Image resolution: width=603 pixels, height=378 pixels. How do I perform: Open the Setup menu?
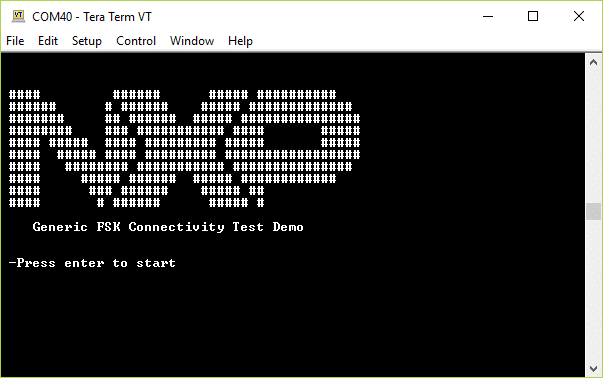pyautogui.click(x=87, y=41)
